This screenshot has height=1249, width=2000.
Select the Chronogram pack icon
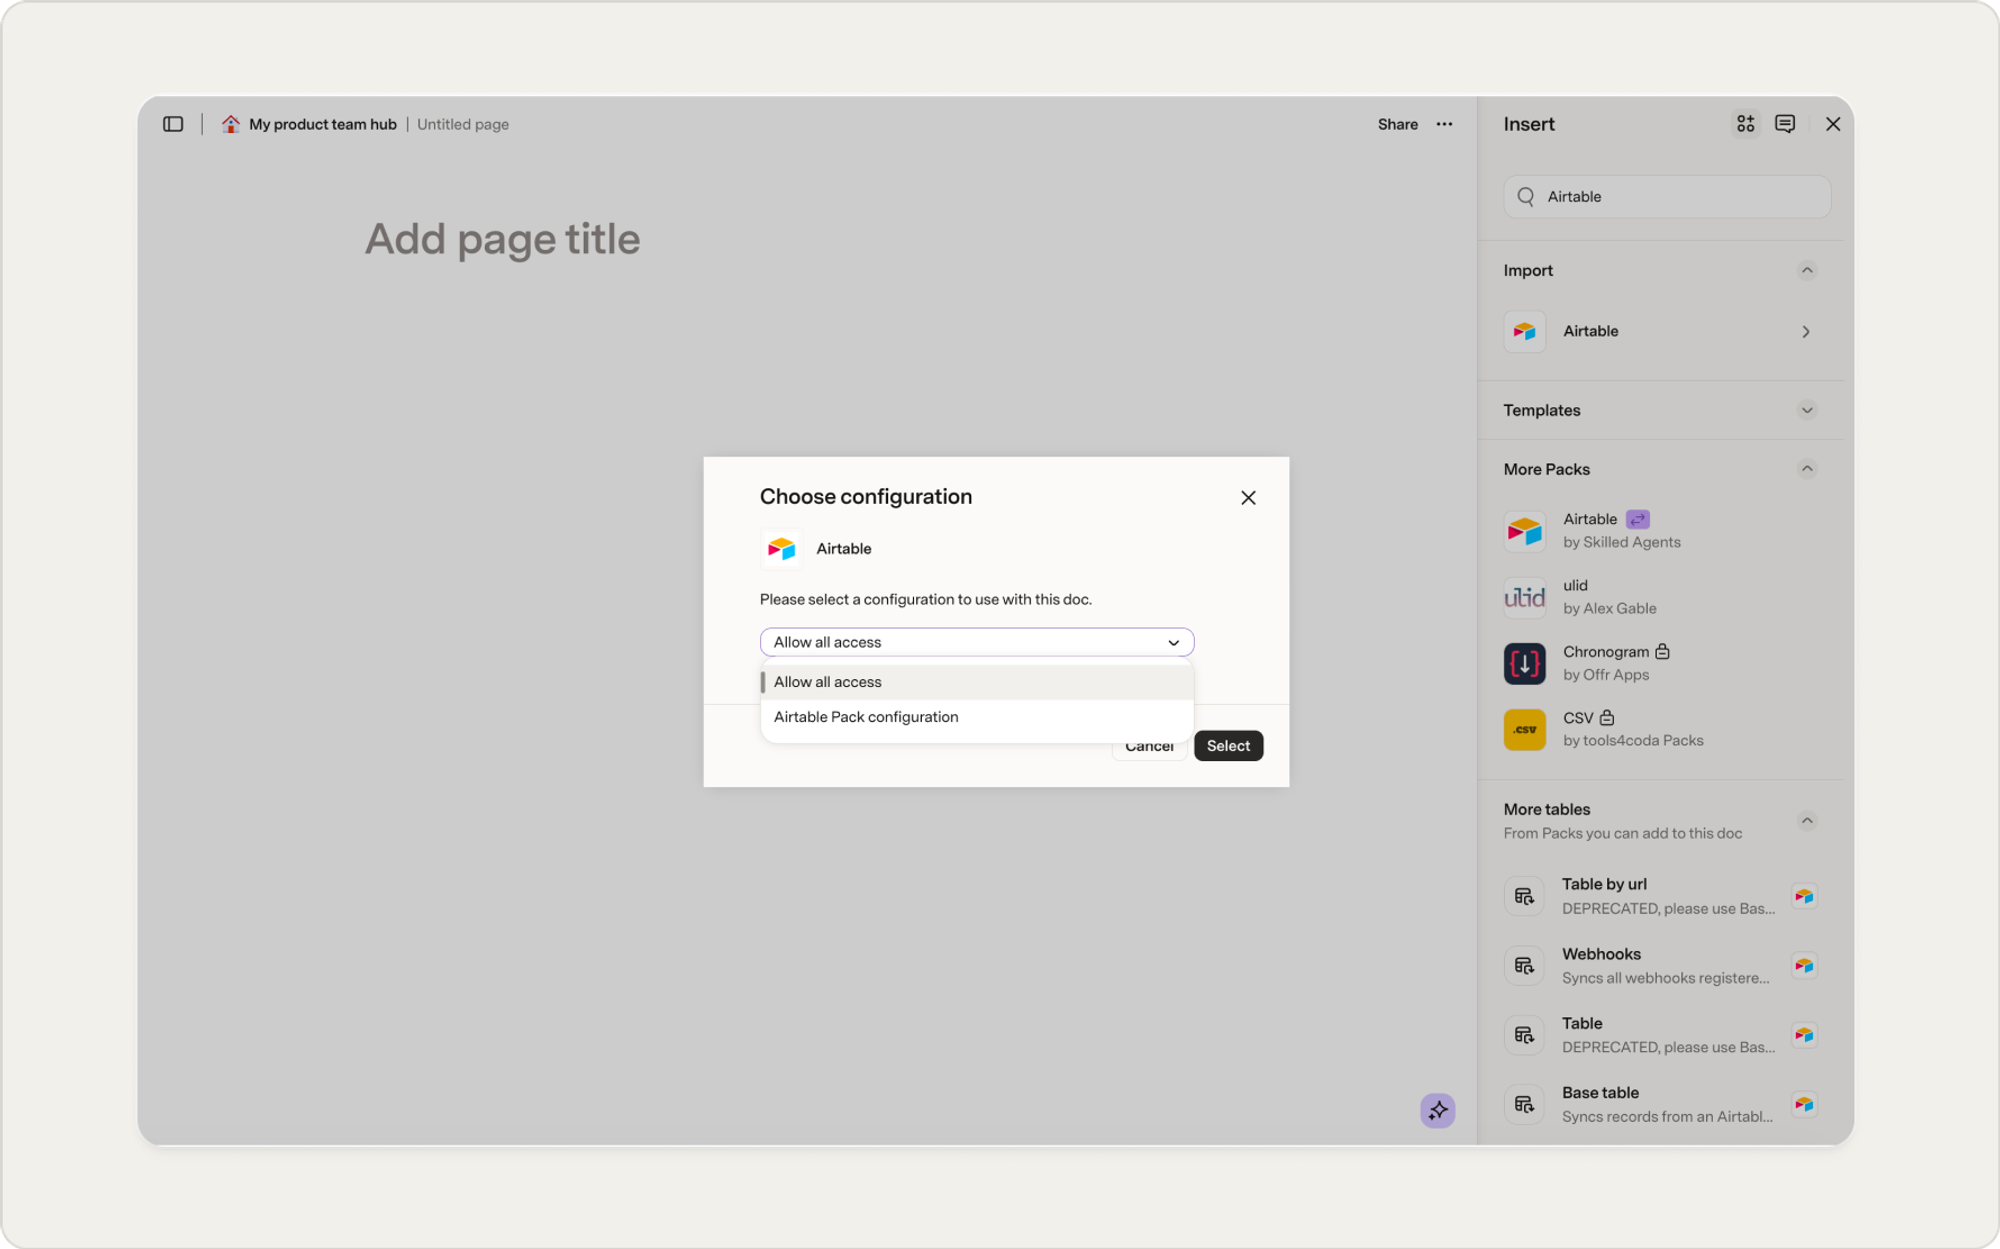(1525, 664)
